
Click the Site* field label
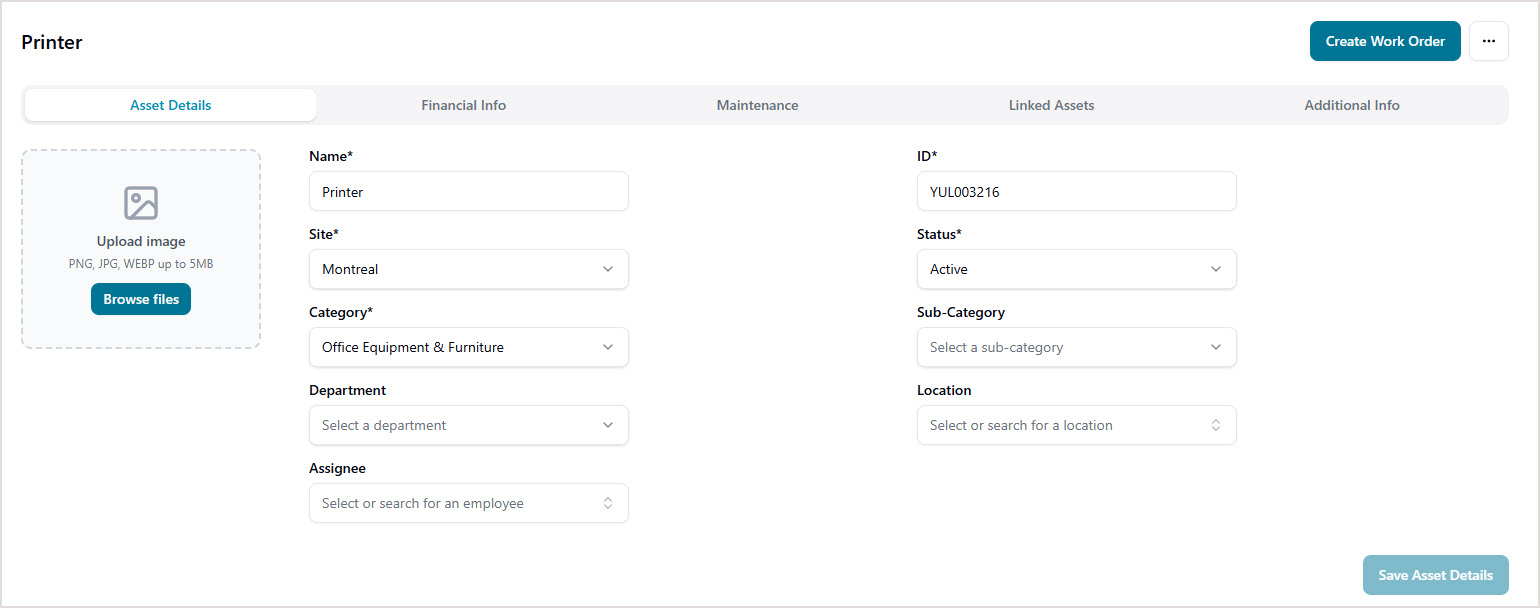click(324, 234)
